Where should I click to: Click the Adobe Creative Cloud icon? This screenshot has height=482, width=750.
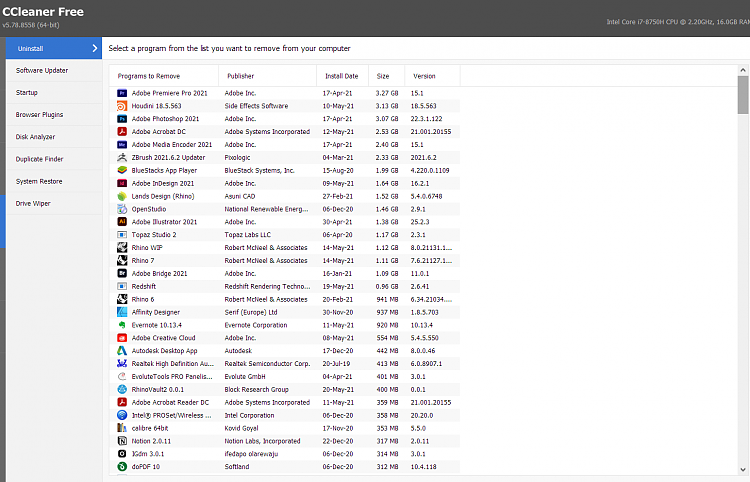point(122,338)
